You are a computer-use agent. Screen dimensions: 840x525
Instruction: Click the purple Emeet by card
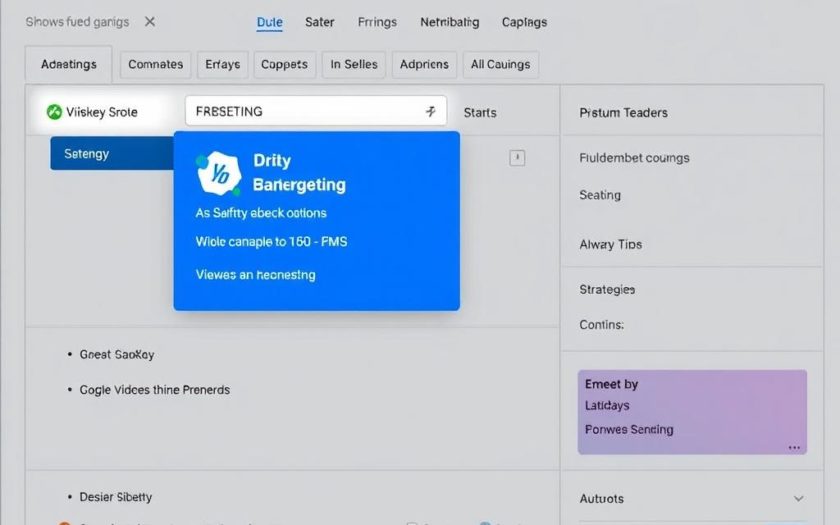point(692,410)
